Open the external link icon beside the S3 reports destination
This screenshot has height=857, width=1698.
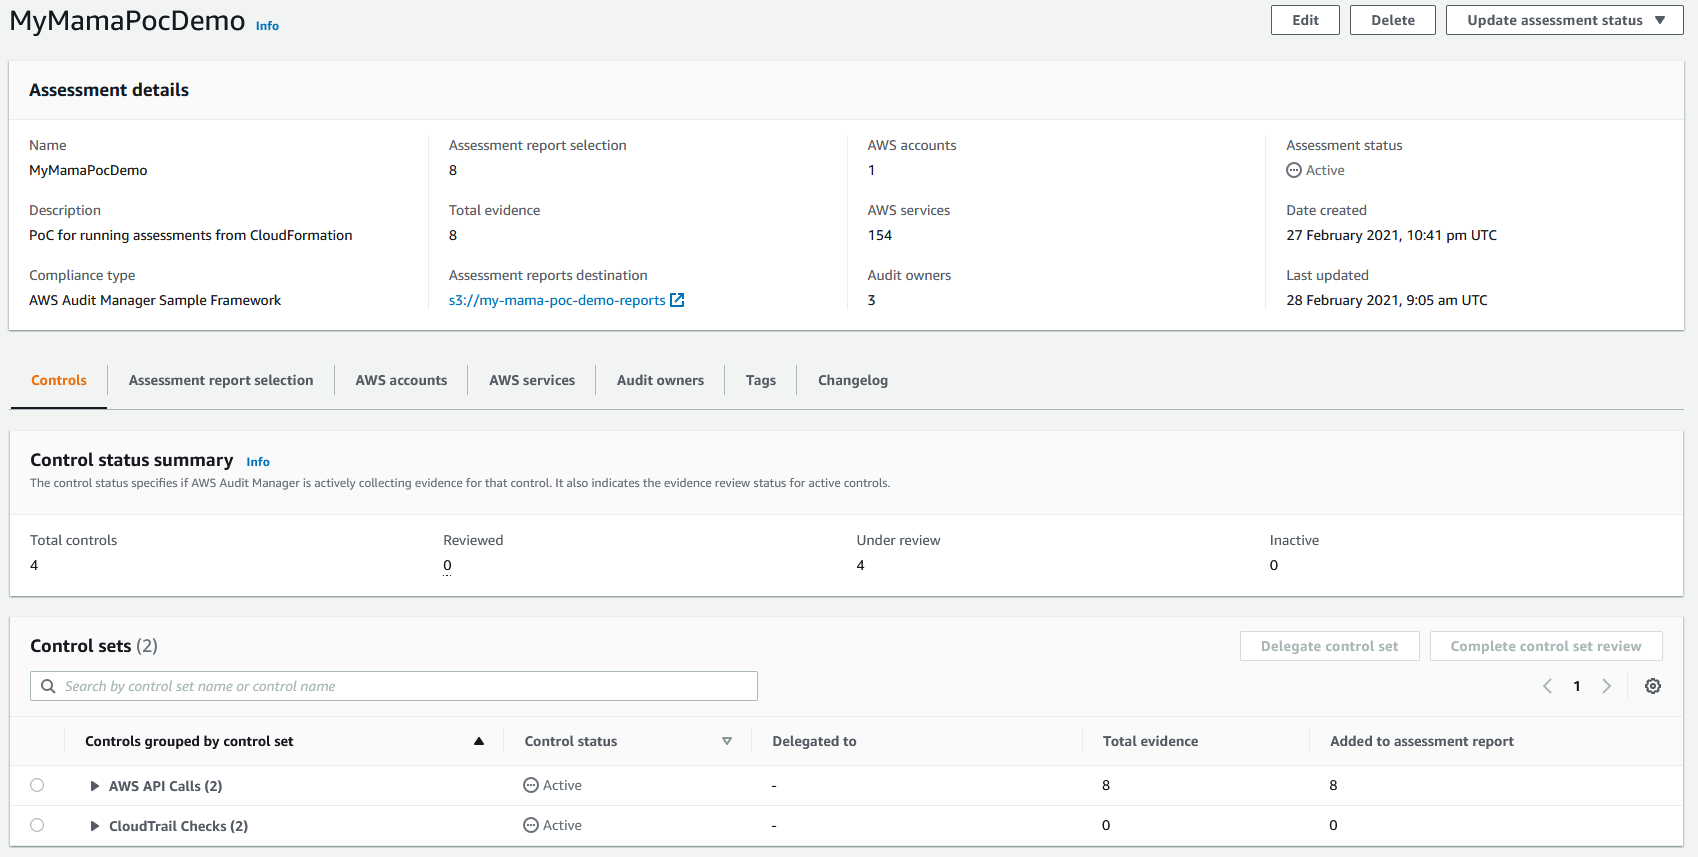[677, 300]
